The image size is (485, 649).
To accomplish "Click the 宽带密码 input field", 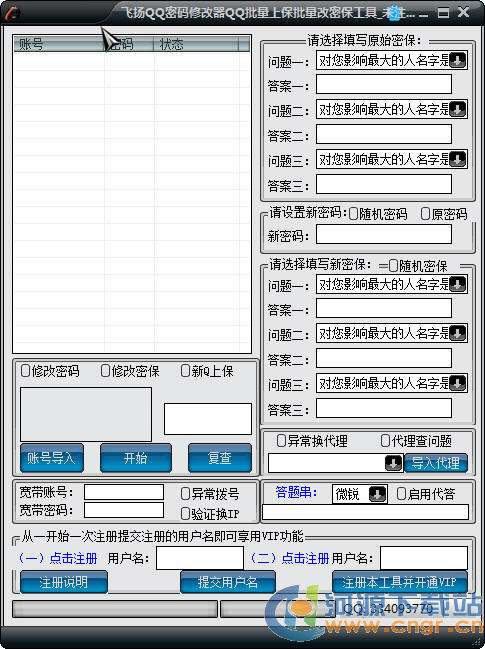I will click(124, 510).
